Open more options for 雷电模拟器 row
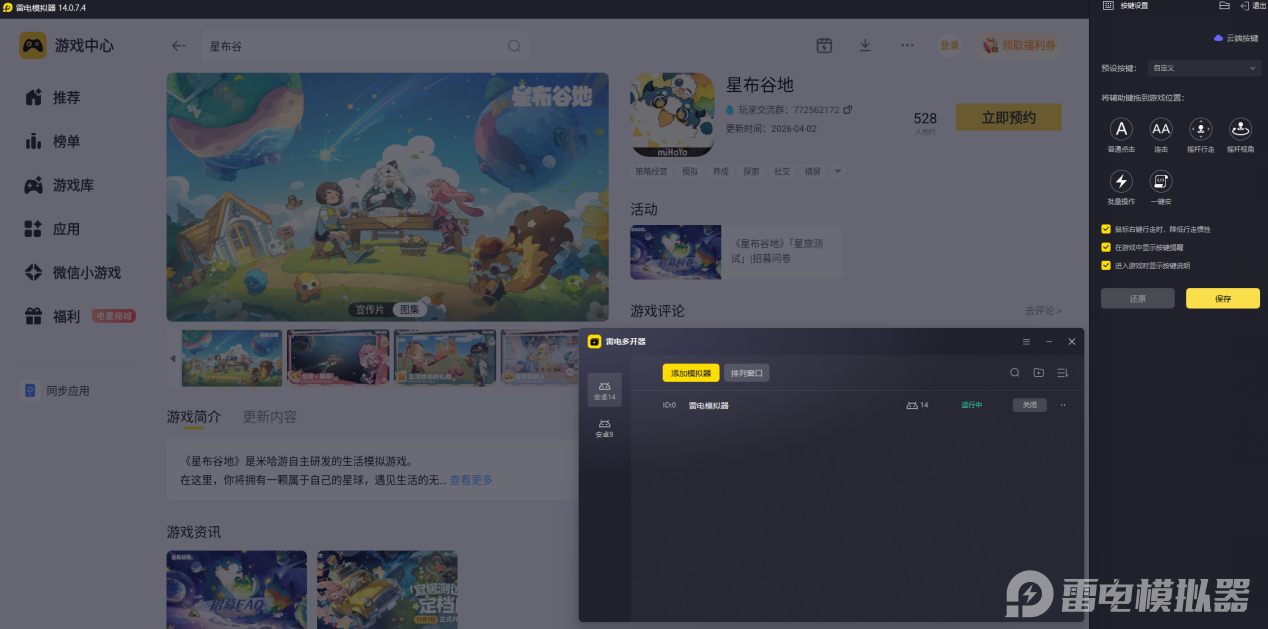Viewport: 1268px width, 629px height. tap(1063, 405)
